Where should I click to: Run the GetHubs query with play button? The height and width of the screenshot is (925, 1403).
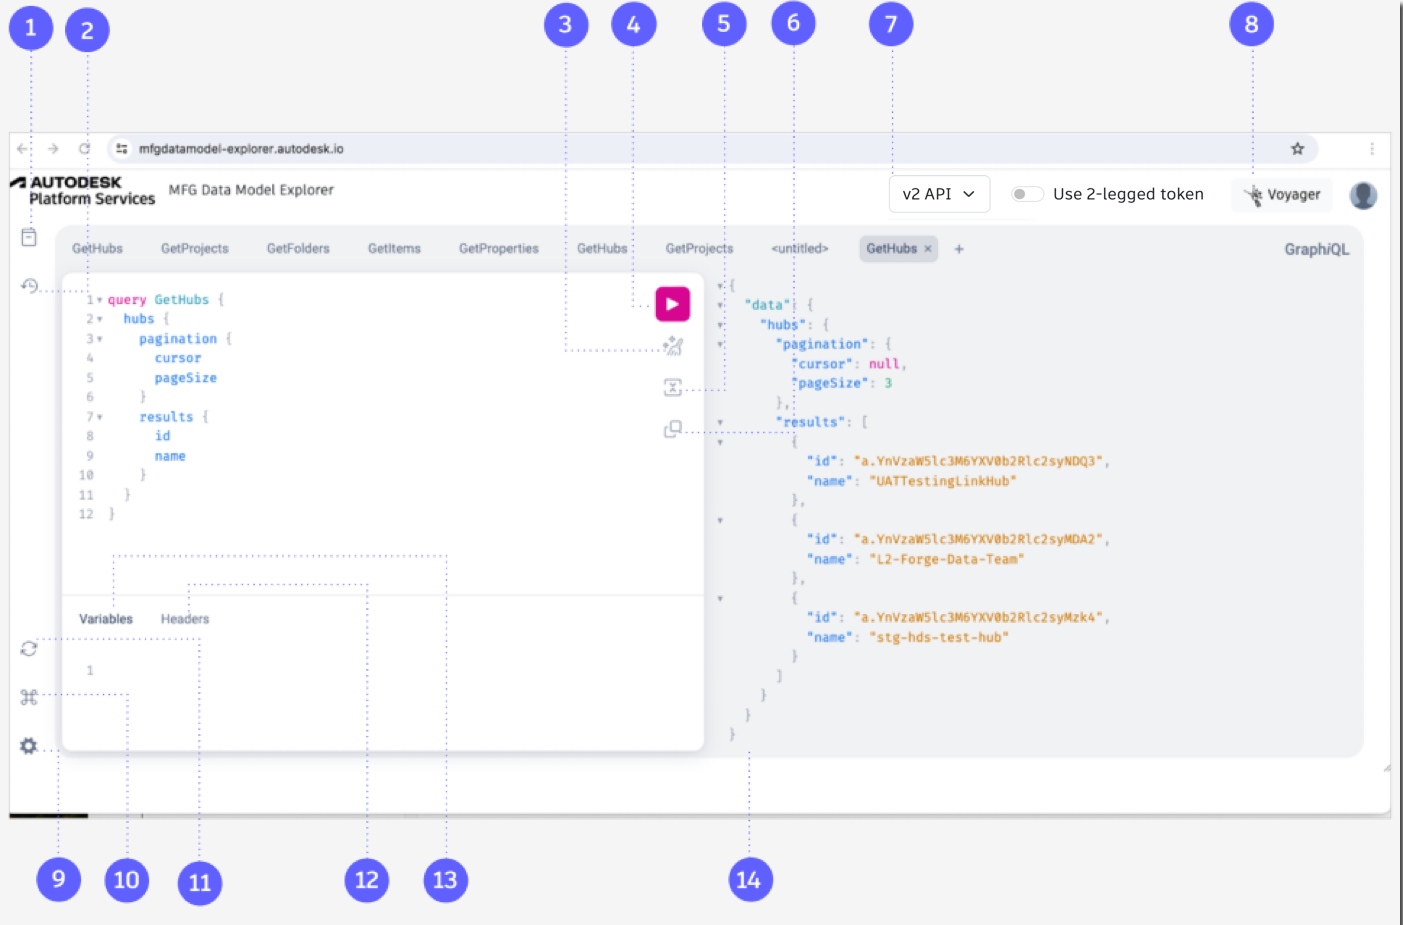[672, 304]
